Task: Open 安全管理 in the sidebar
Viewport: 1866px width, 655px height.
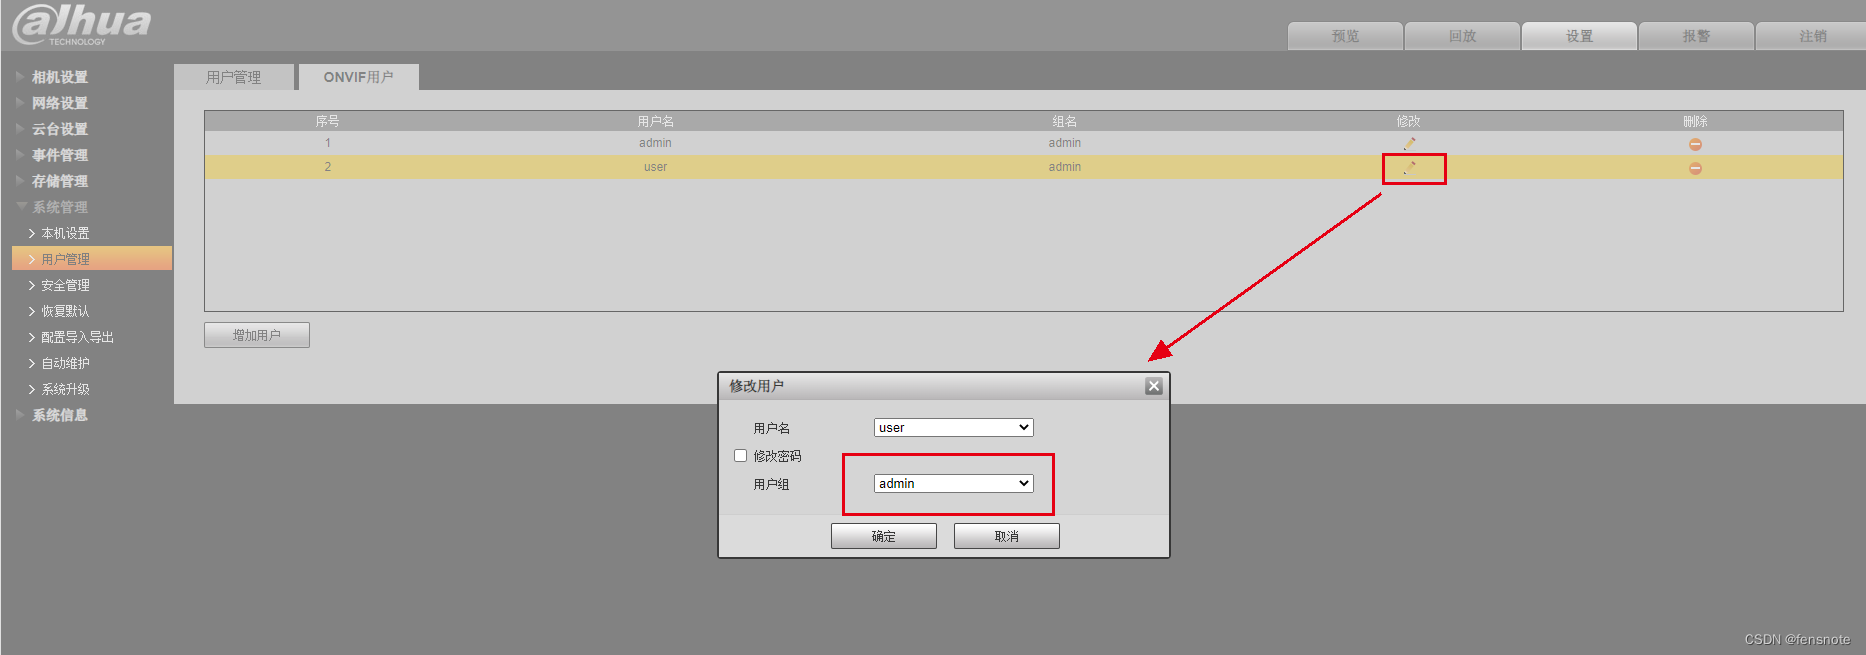Action: point(65,285)
